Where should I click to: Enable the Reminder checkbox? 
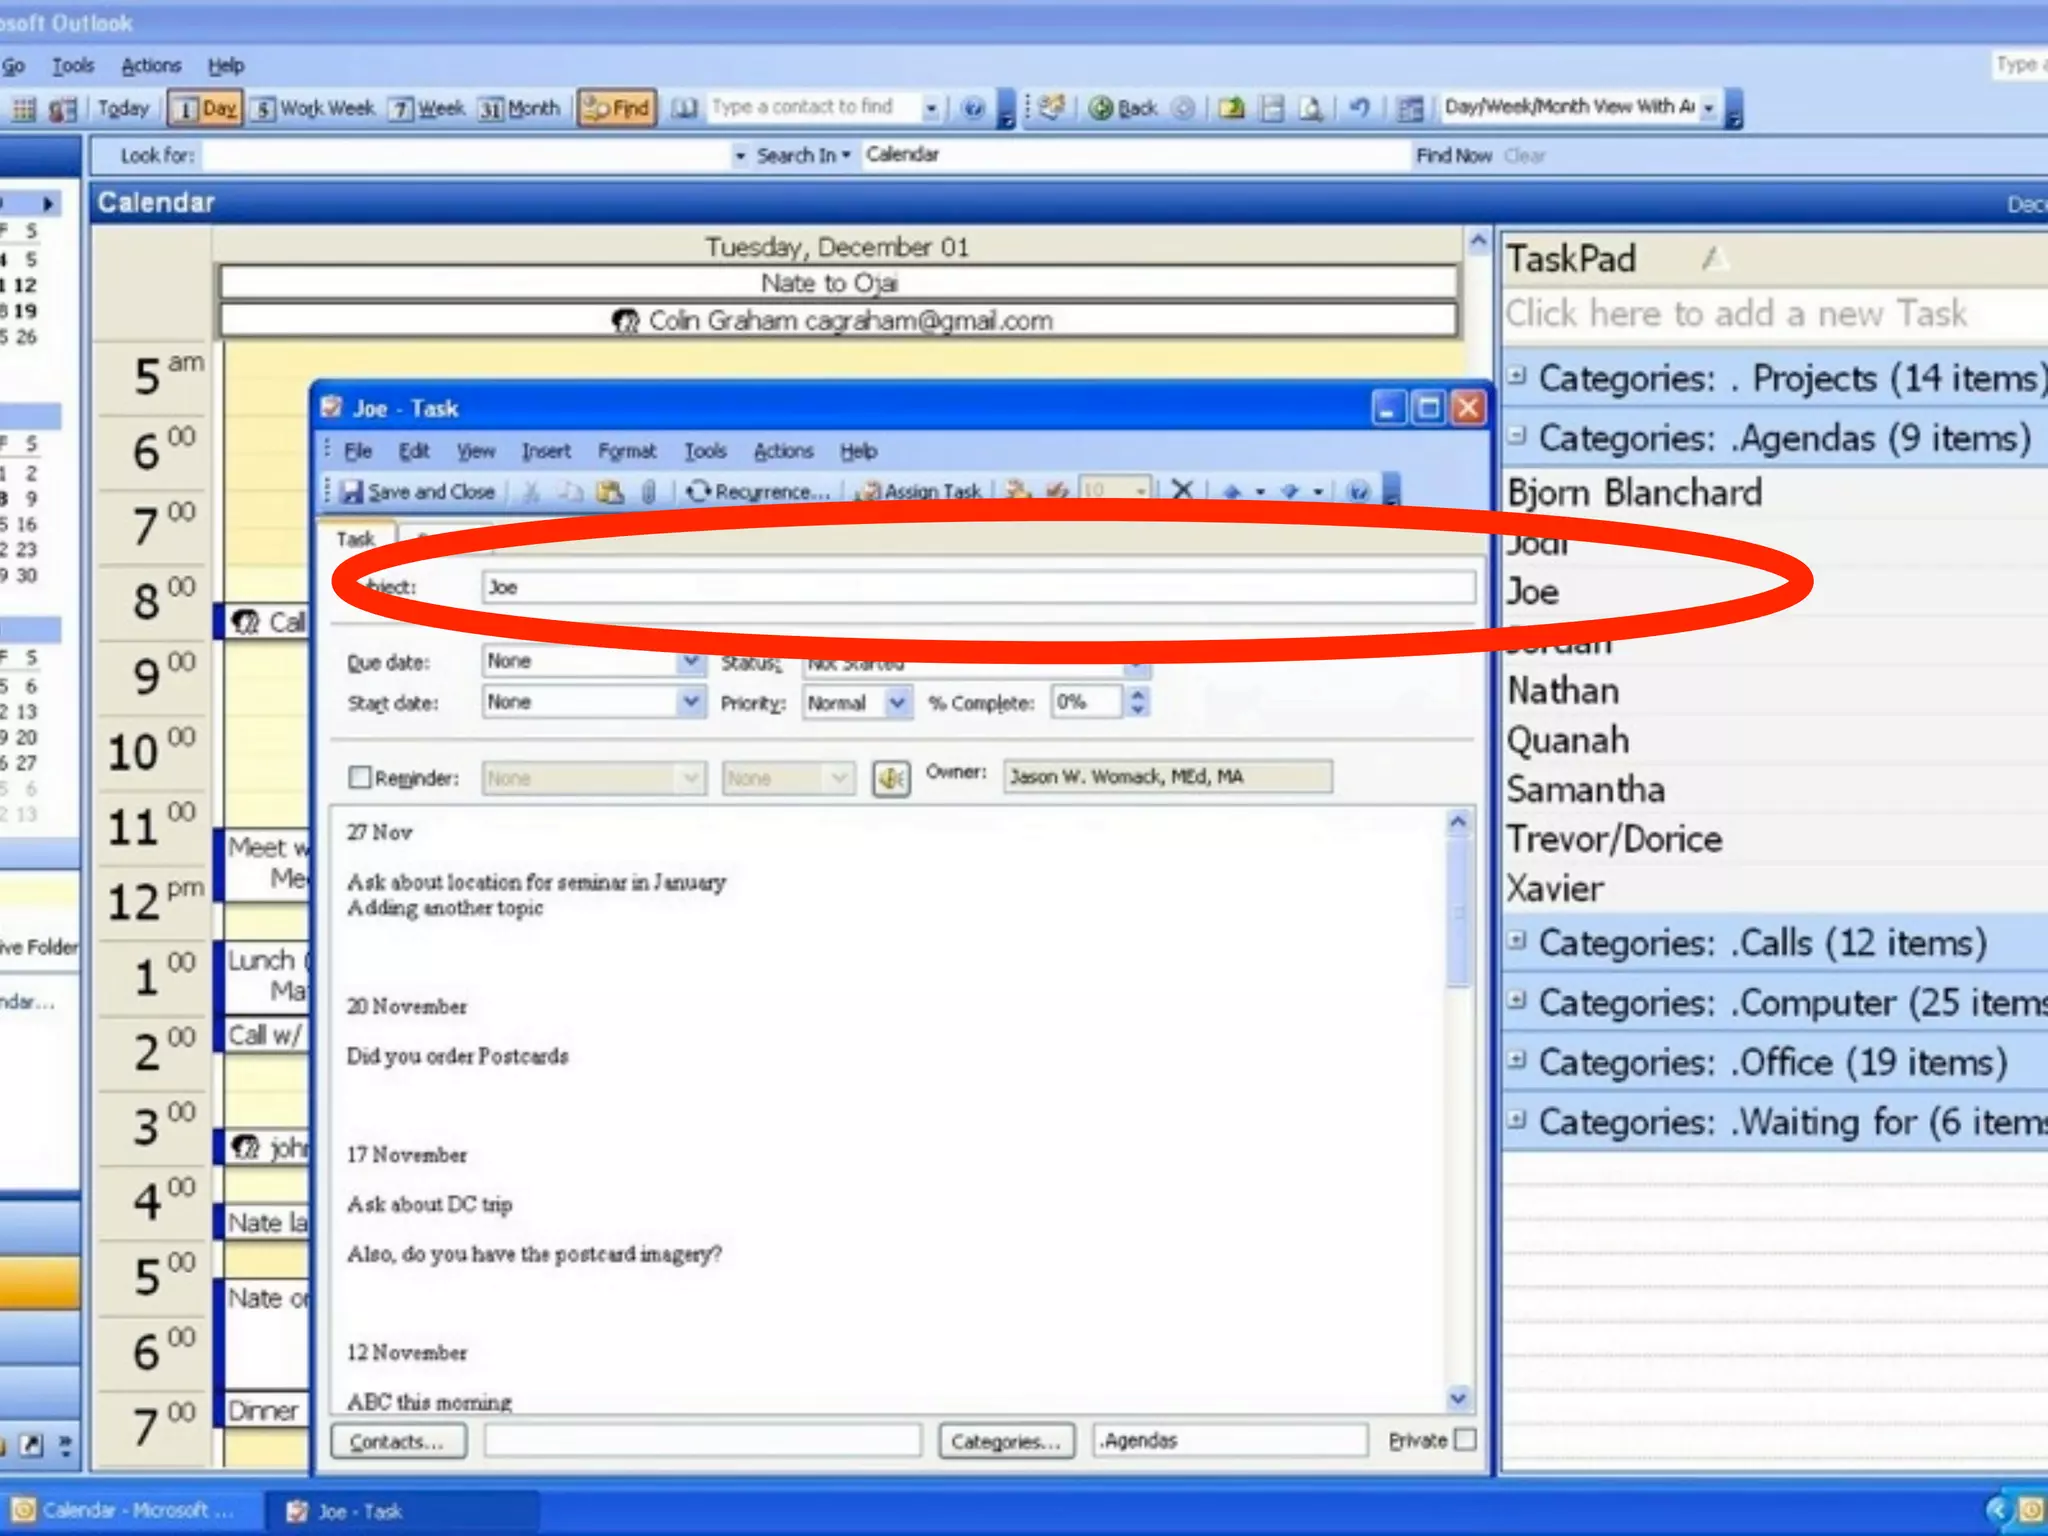(360, 777)
